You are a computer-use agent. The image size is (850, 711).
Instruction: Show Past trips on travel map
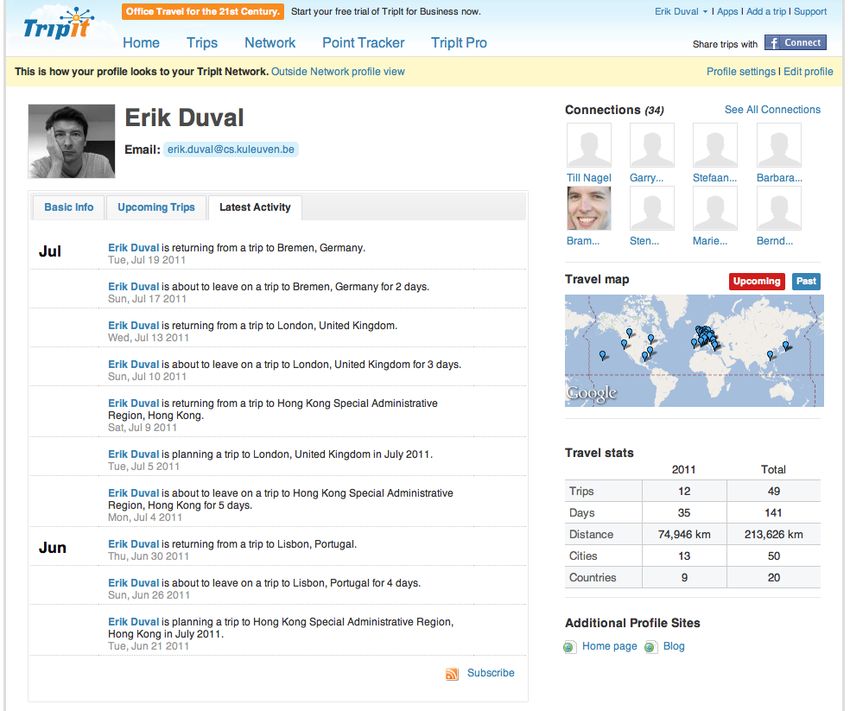[x=806, y=281]
